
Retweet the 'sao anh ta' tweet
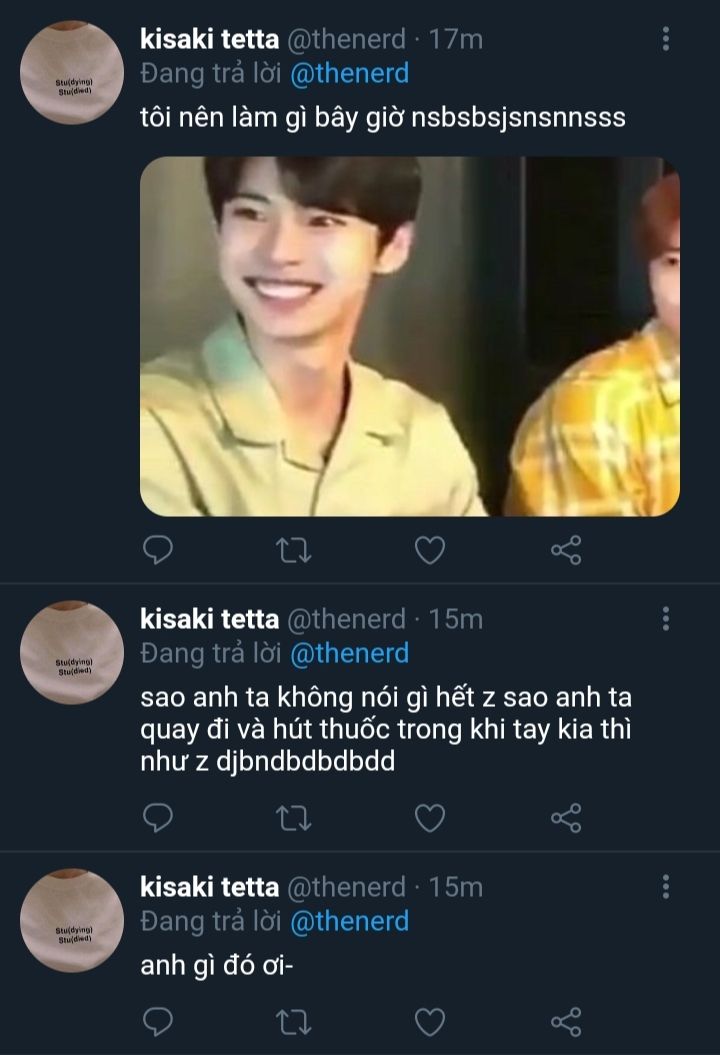point(293,819)
